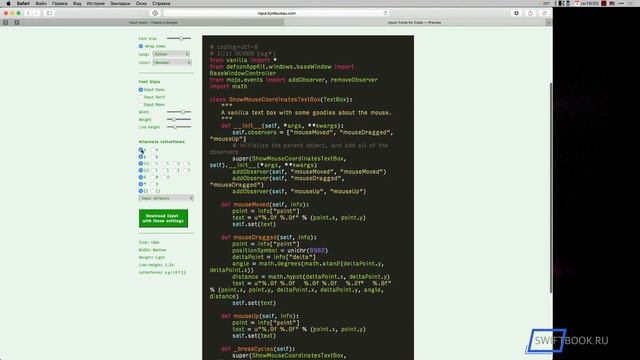Click the class ShowMouseCoordinatesTextBox code line
Viewport: 640px width, 360px height.
281,100
